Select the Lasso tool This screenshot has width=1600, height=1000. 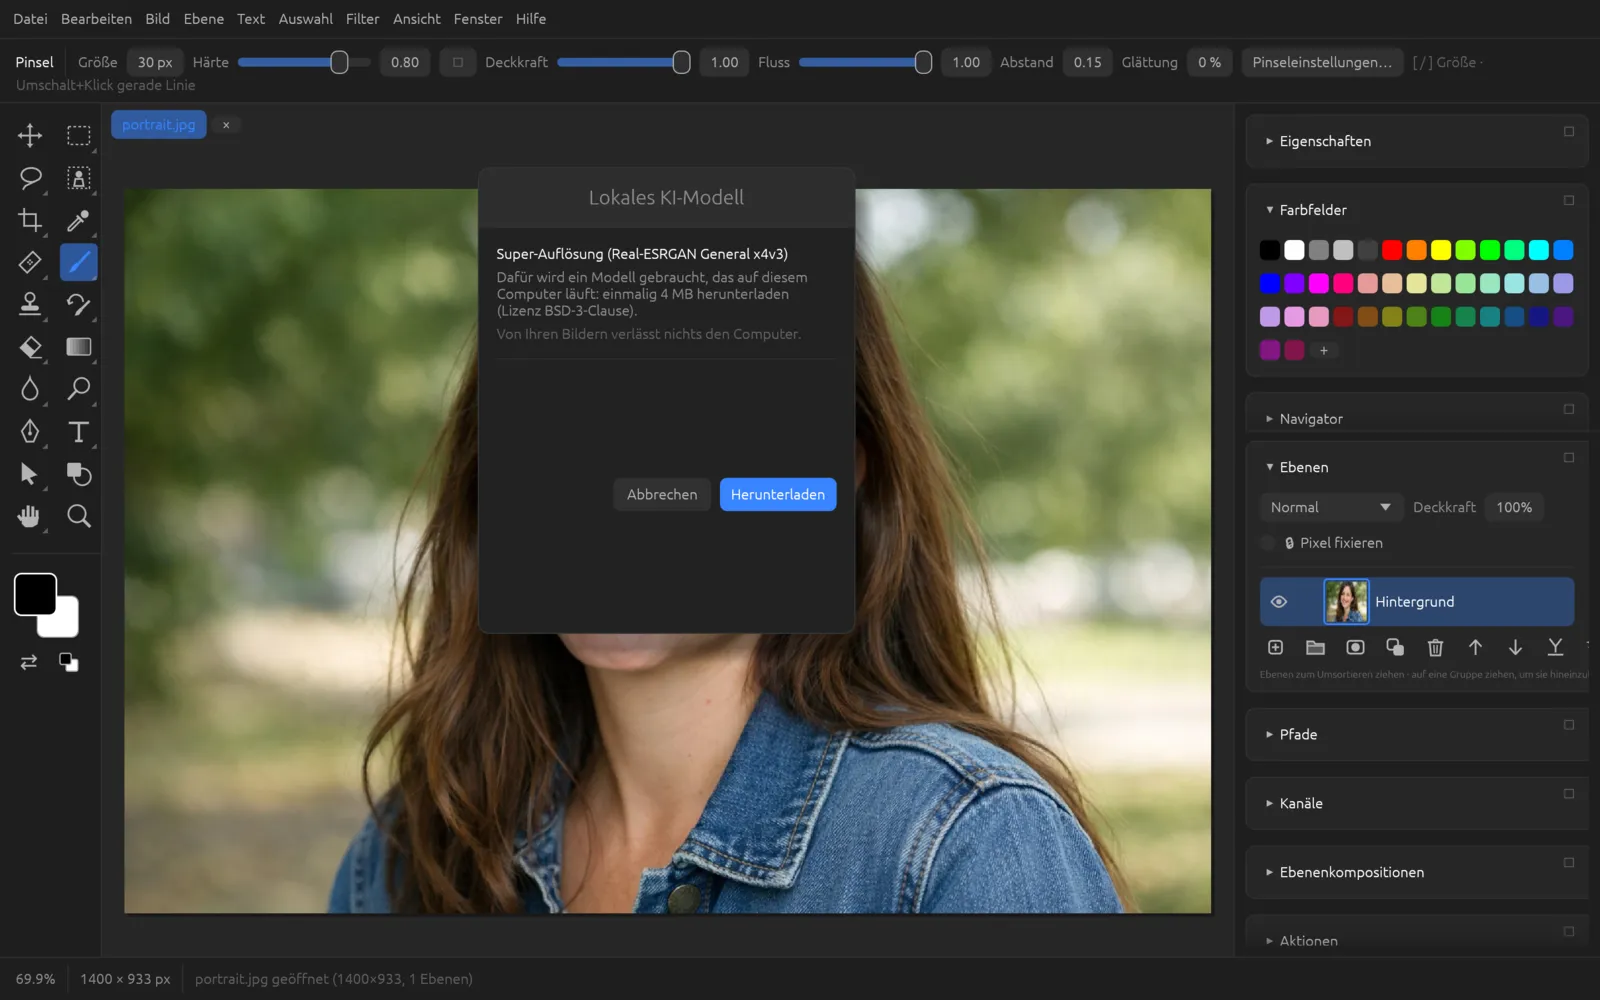(x=30, y=178)
